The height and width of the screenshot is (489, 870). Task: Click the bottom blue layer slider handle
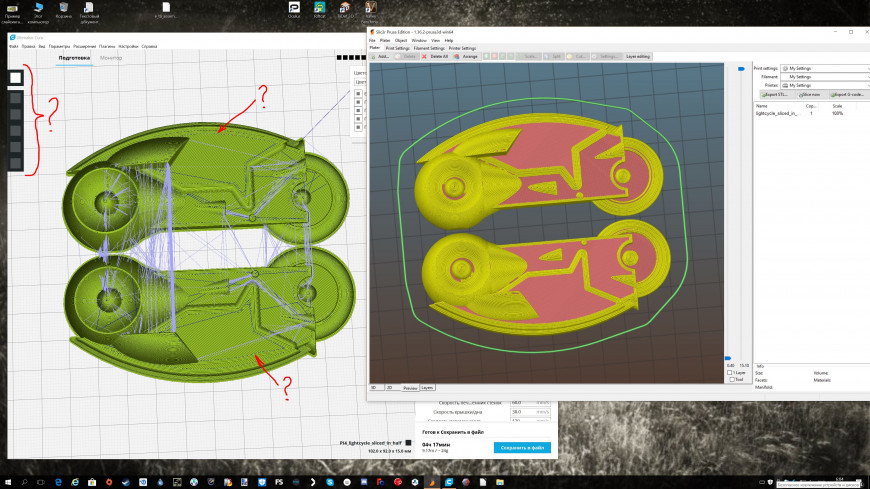(728, 359)
